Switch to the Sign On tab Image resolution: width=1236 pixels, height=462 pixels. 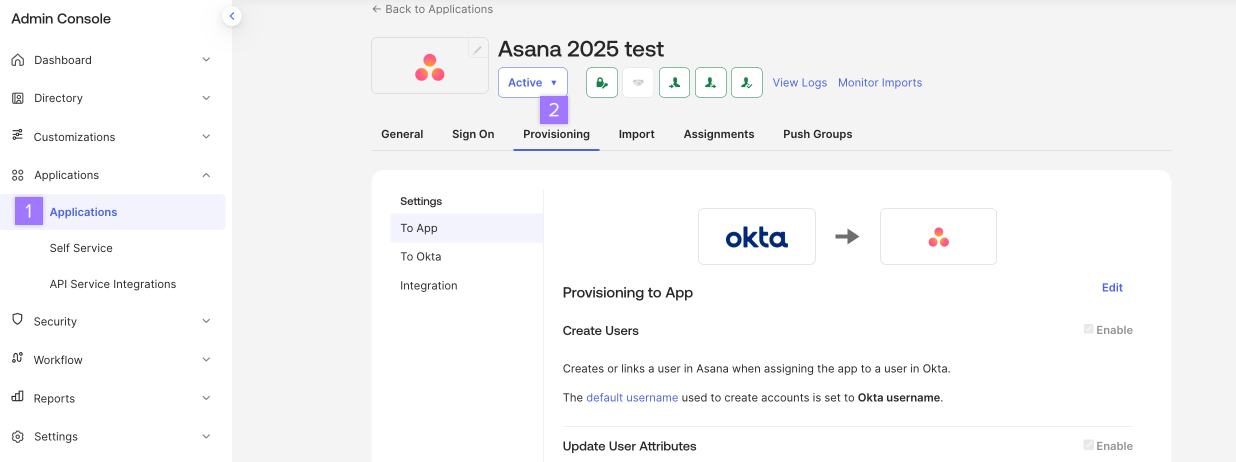click(x=473, y=134)
